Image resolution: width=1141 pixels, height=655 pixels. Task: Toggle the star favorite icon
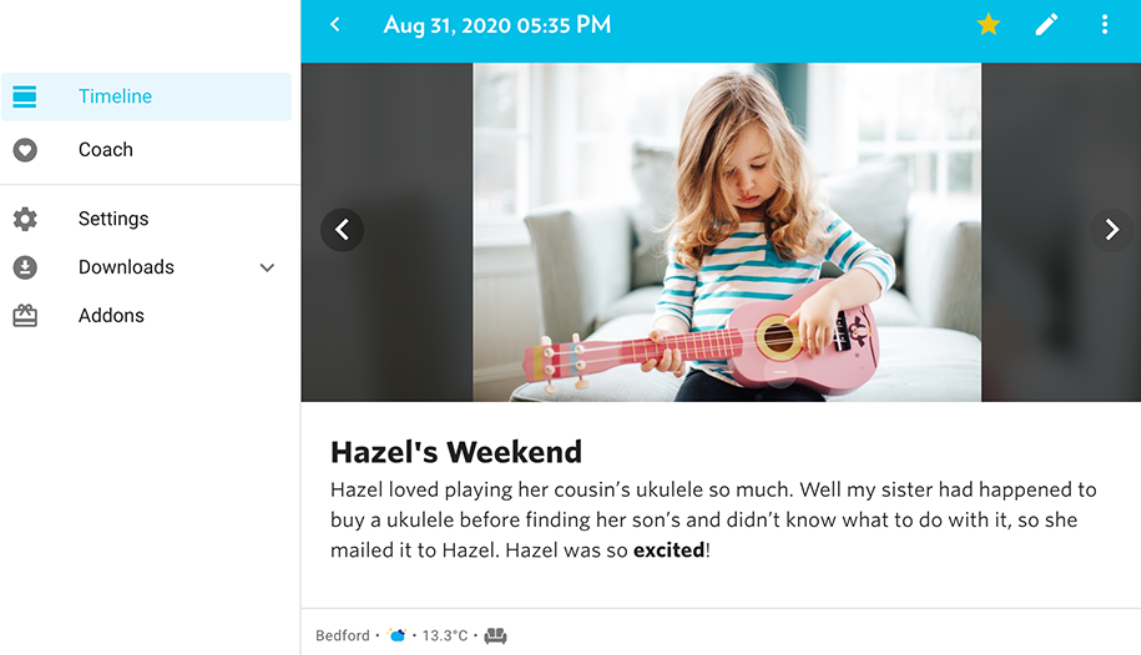(988, 25)
